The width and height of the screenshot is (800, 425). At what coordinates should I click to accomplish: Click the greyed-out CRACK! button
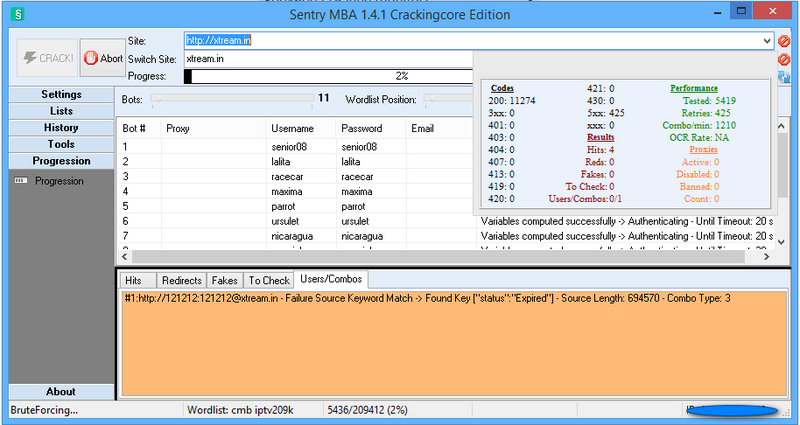47,58
